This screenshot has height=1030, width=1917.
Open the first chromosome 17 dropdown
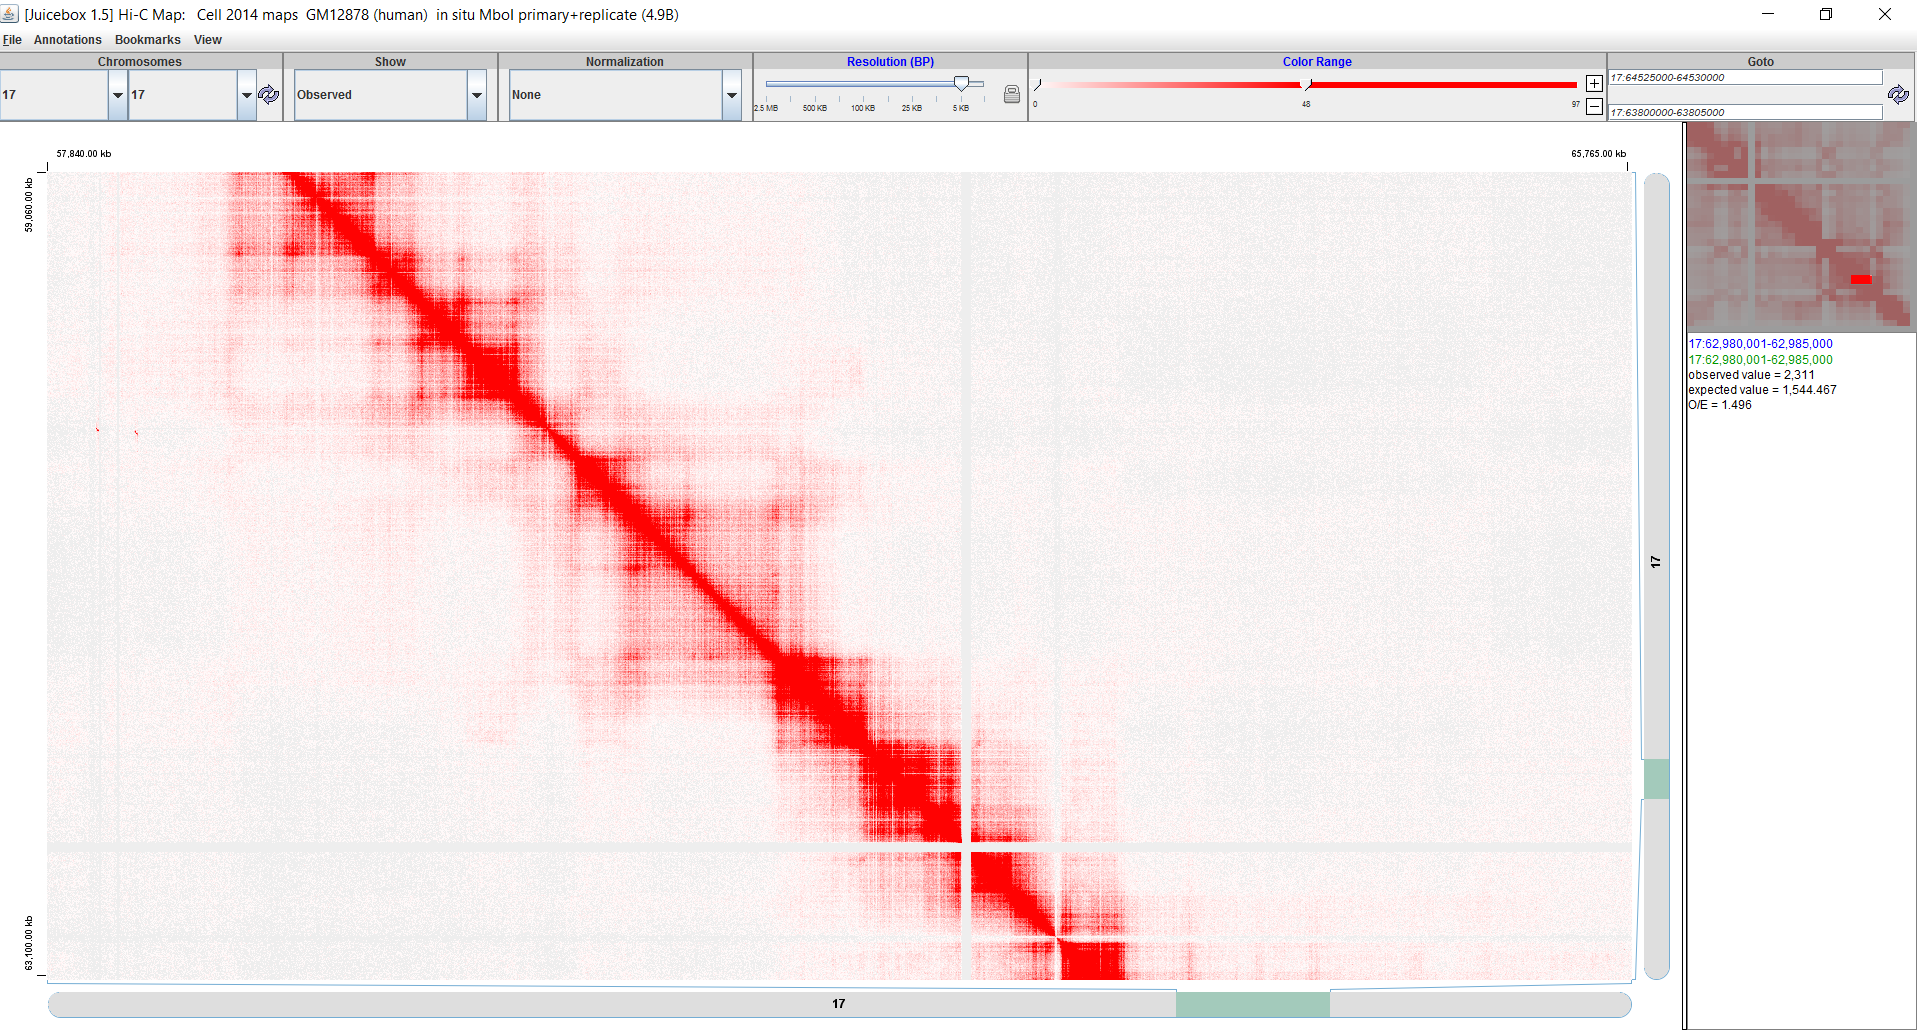118,95
